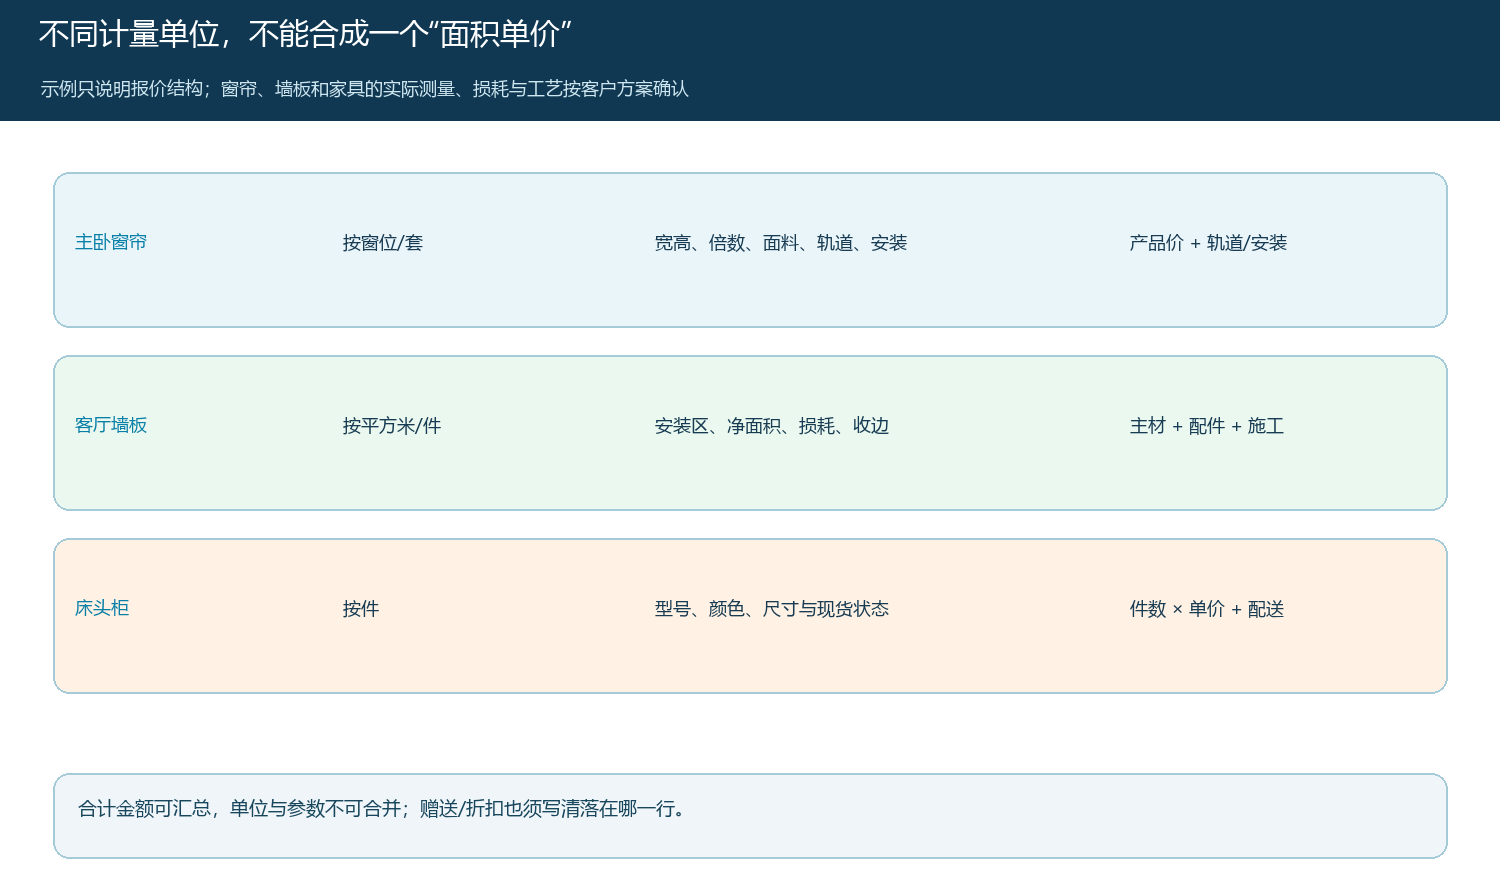Image resolution: width=1500 pixels, height=880 pixels.
Task: Click the 床头柜 row label
Action: point(102,608)
